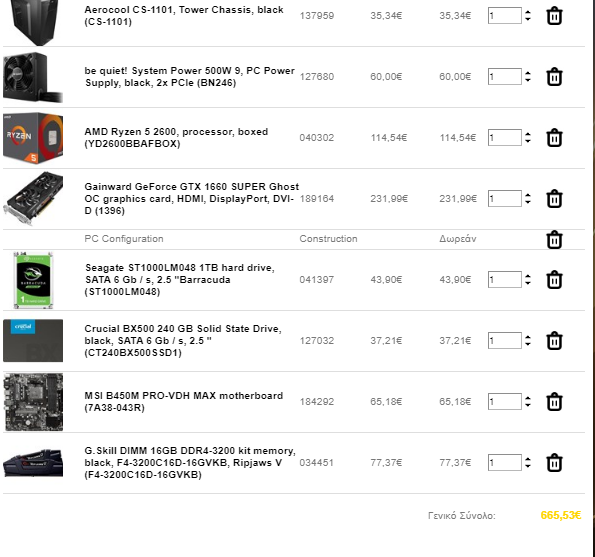Open Seagate ST1000LM048 hard drive product link
The width and height of the screenshot is (595, 557).
[x=180, y=280]
